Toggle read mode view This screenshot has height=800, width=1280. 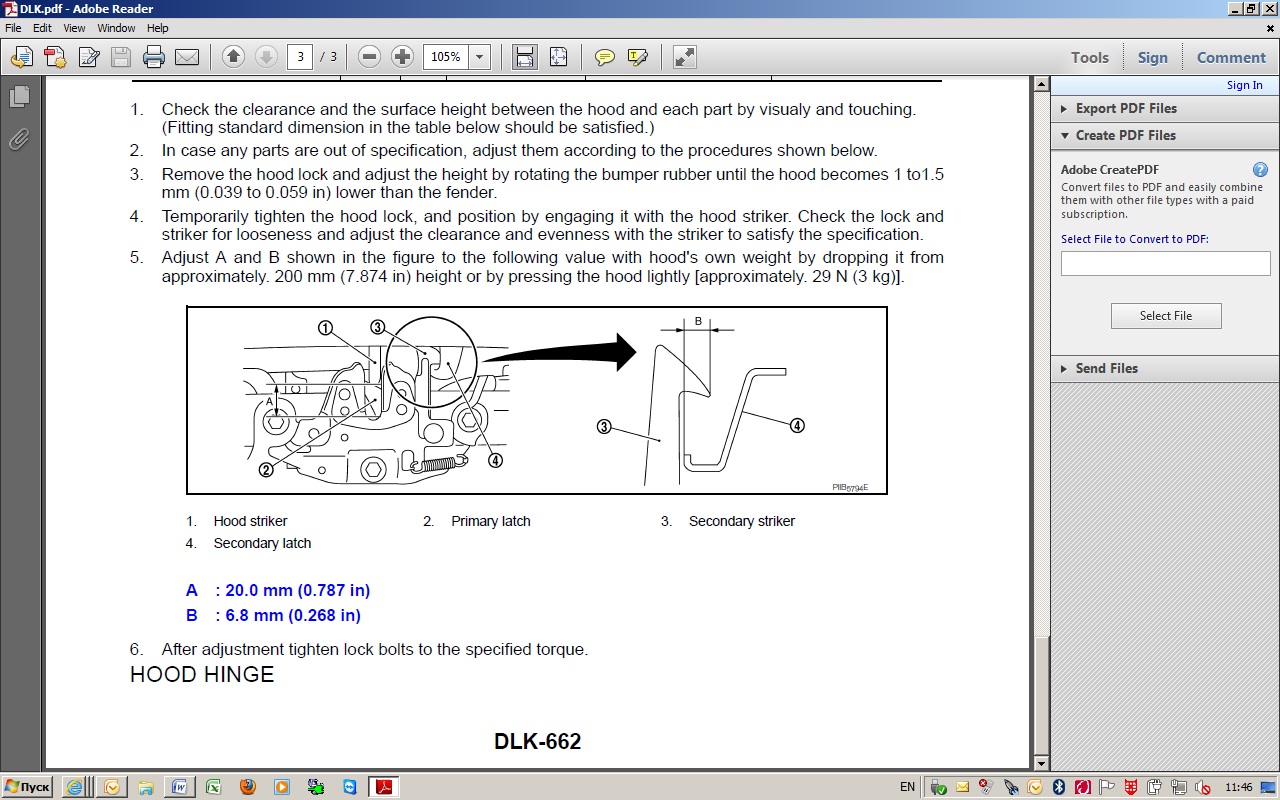point(685,57)
